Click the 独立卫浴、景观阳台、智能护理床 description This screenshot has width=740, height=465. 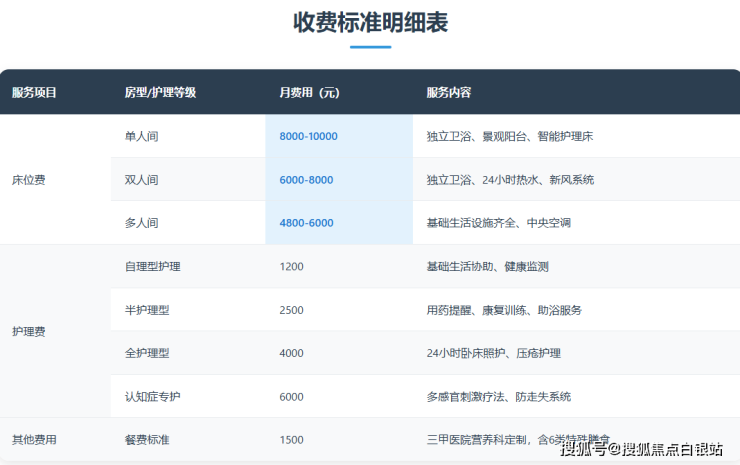click(511, 136)
